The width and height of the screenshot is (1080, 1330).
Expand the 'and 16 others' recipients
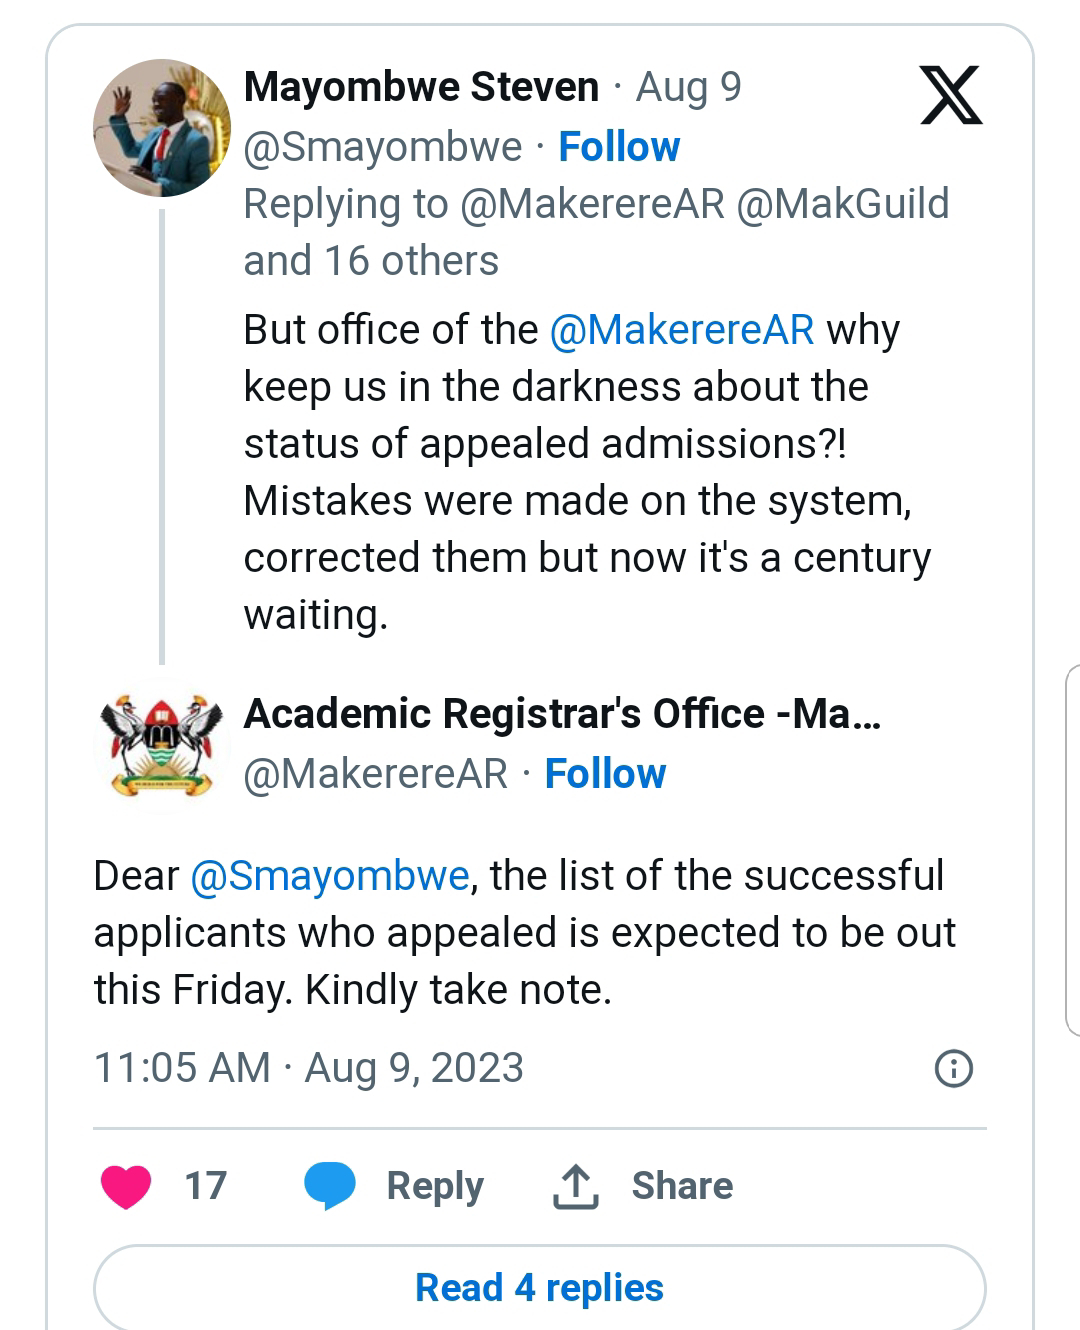click(371, 261)
